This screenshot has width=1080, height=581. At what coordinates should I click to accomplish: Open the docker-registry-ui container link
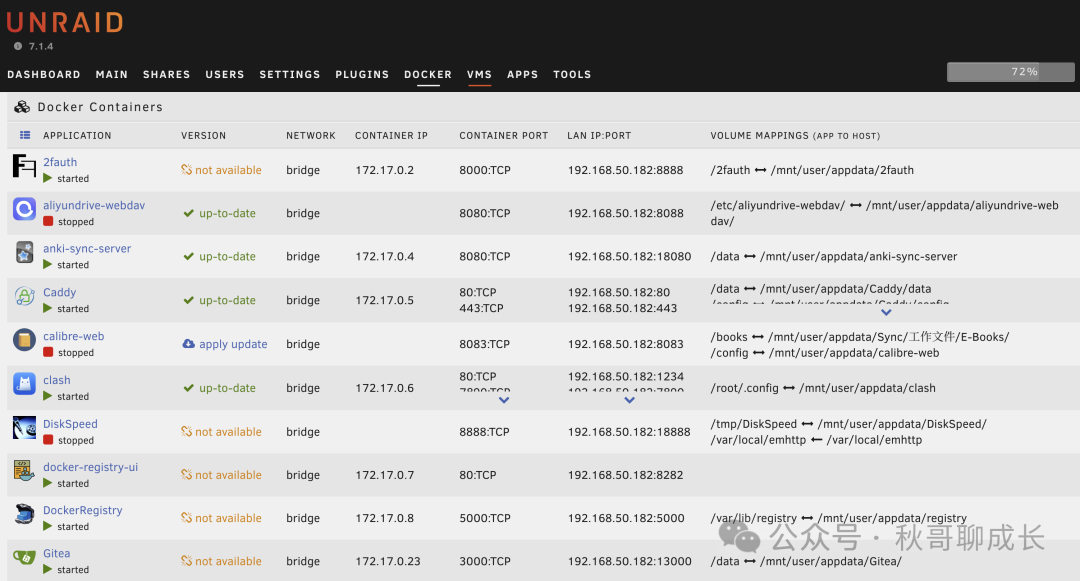pos(90,467)
